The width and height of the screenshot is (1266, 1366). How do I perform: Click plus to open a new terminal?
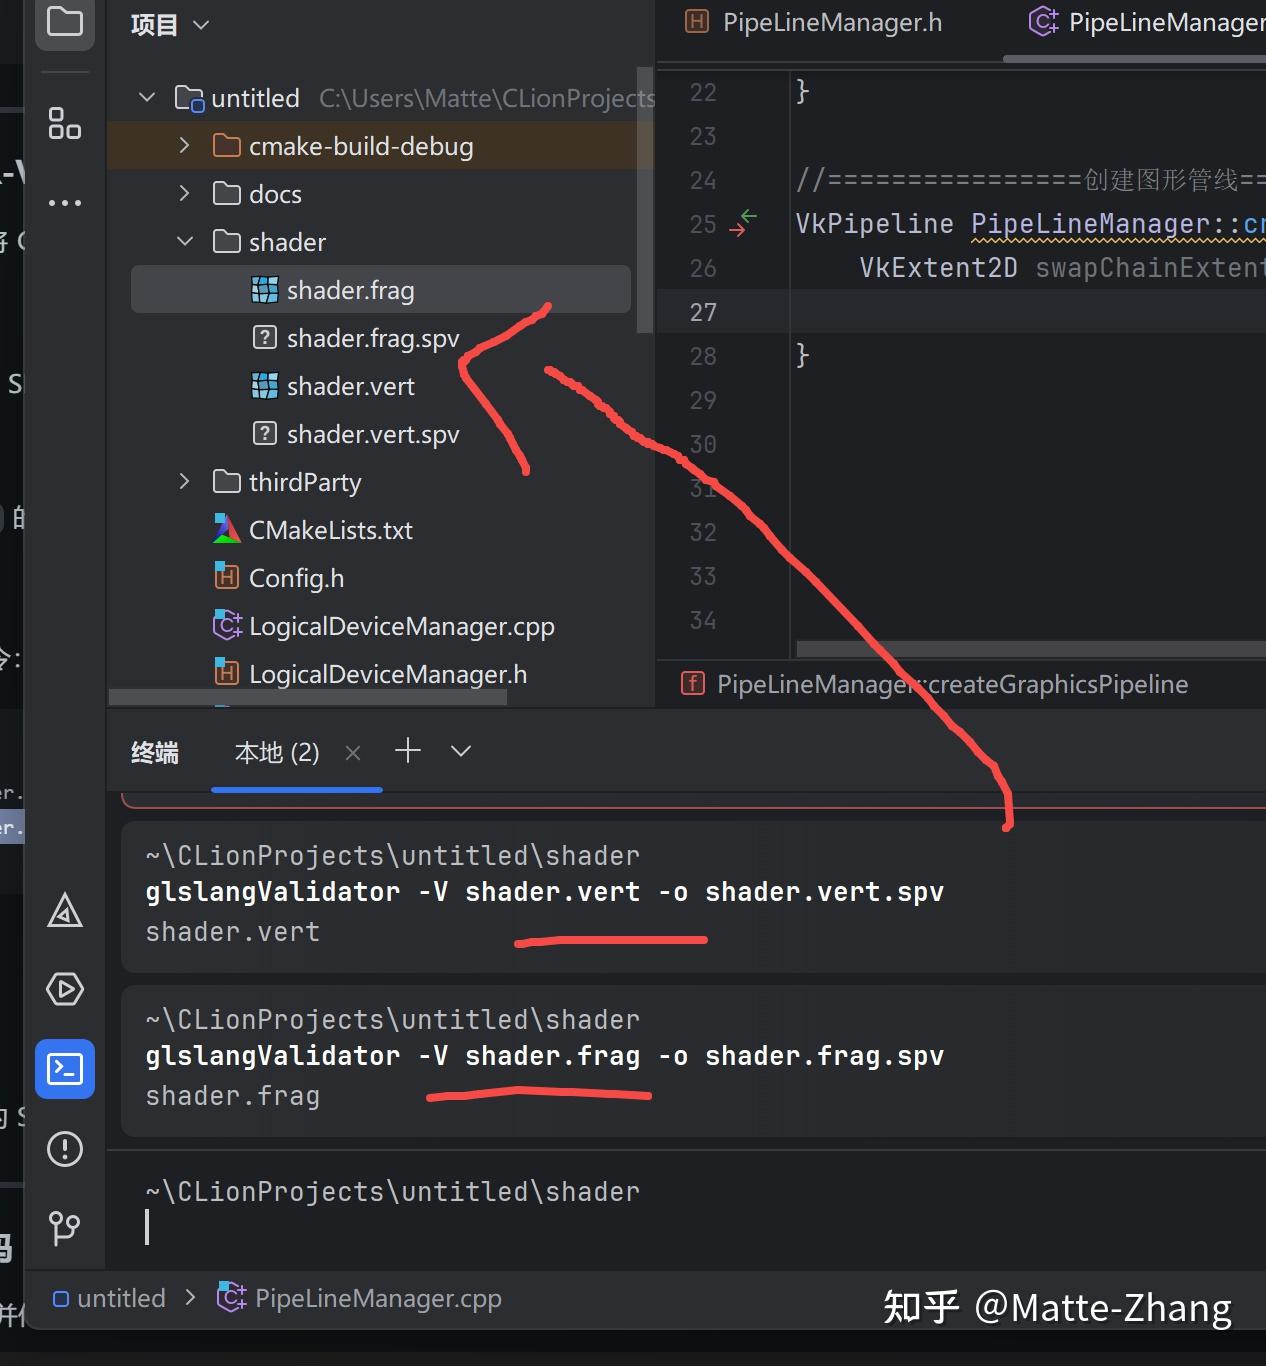pyautogui.click(x=407, y=750)
